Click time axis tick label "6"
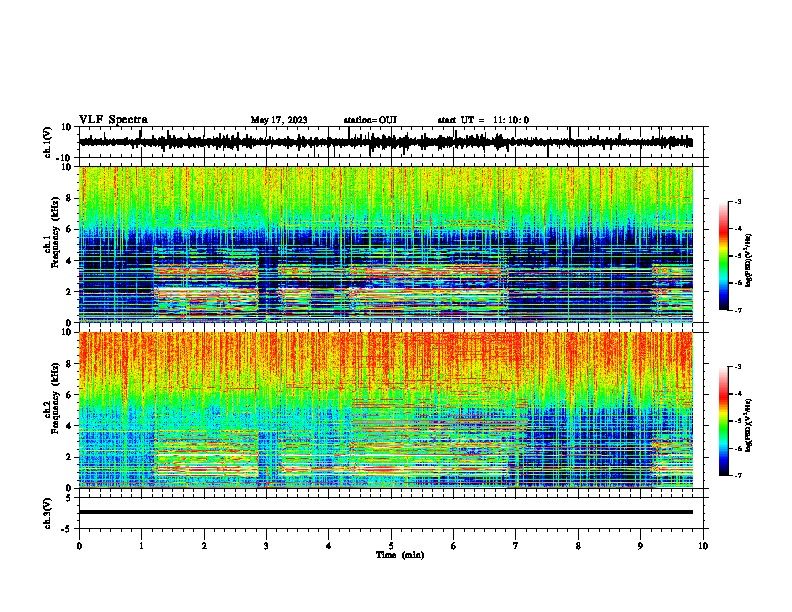Image resolution: width=792 pixels, height=612 pixels. tap(454, 546)
